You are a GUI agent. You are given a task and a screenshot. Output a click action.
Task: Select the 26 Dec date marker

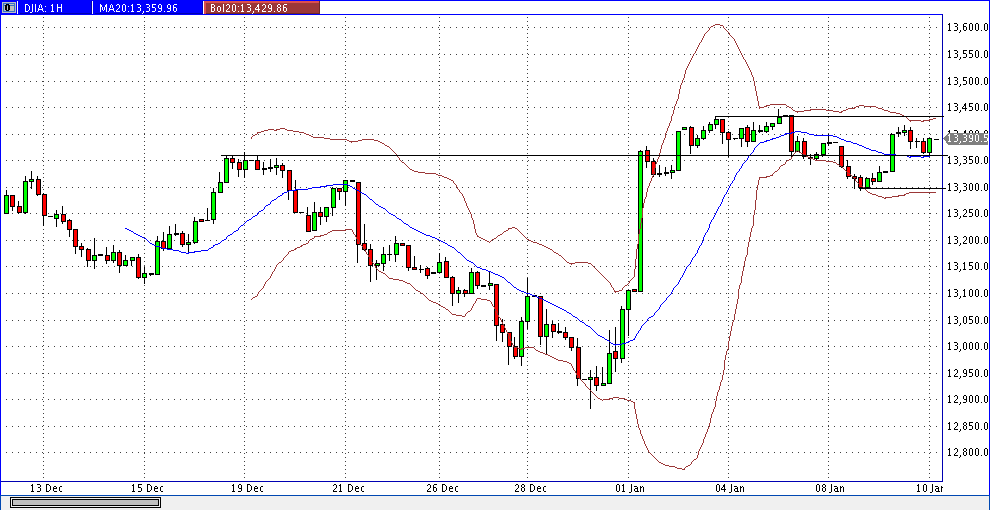click(x=441, y=488)
